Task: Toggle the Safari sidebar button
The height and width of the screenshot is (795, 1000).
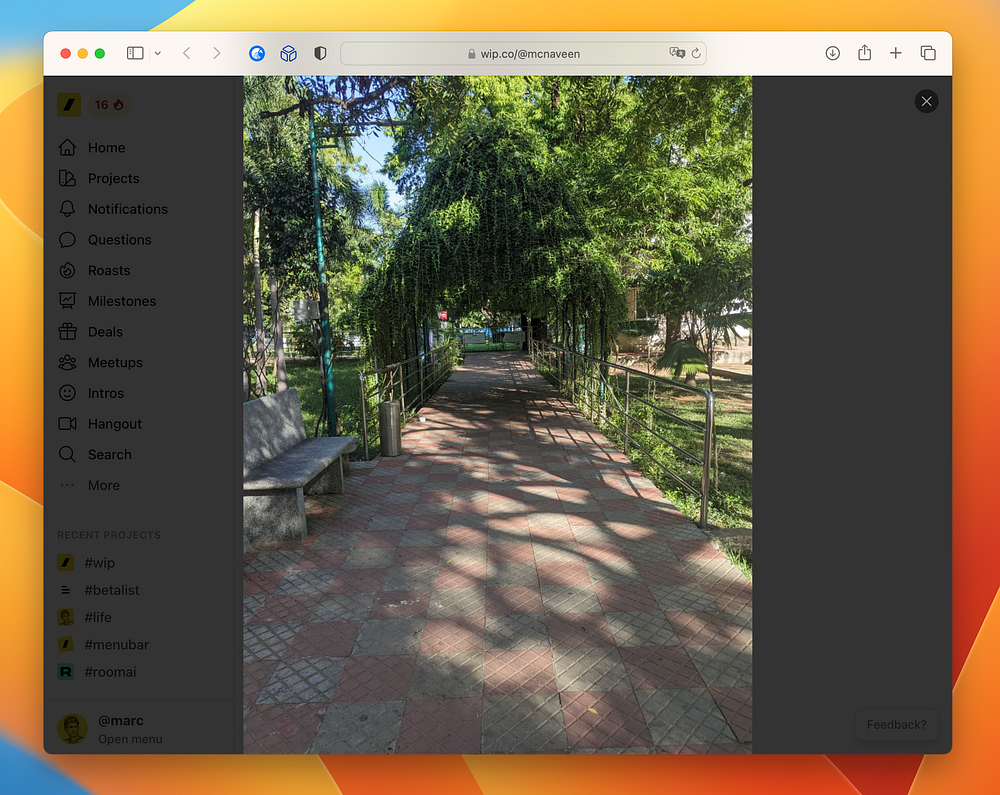Action: [135, 53]
